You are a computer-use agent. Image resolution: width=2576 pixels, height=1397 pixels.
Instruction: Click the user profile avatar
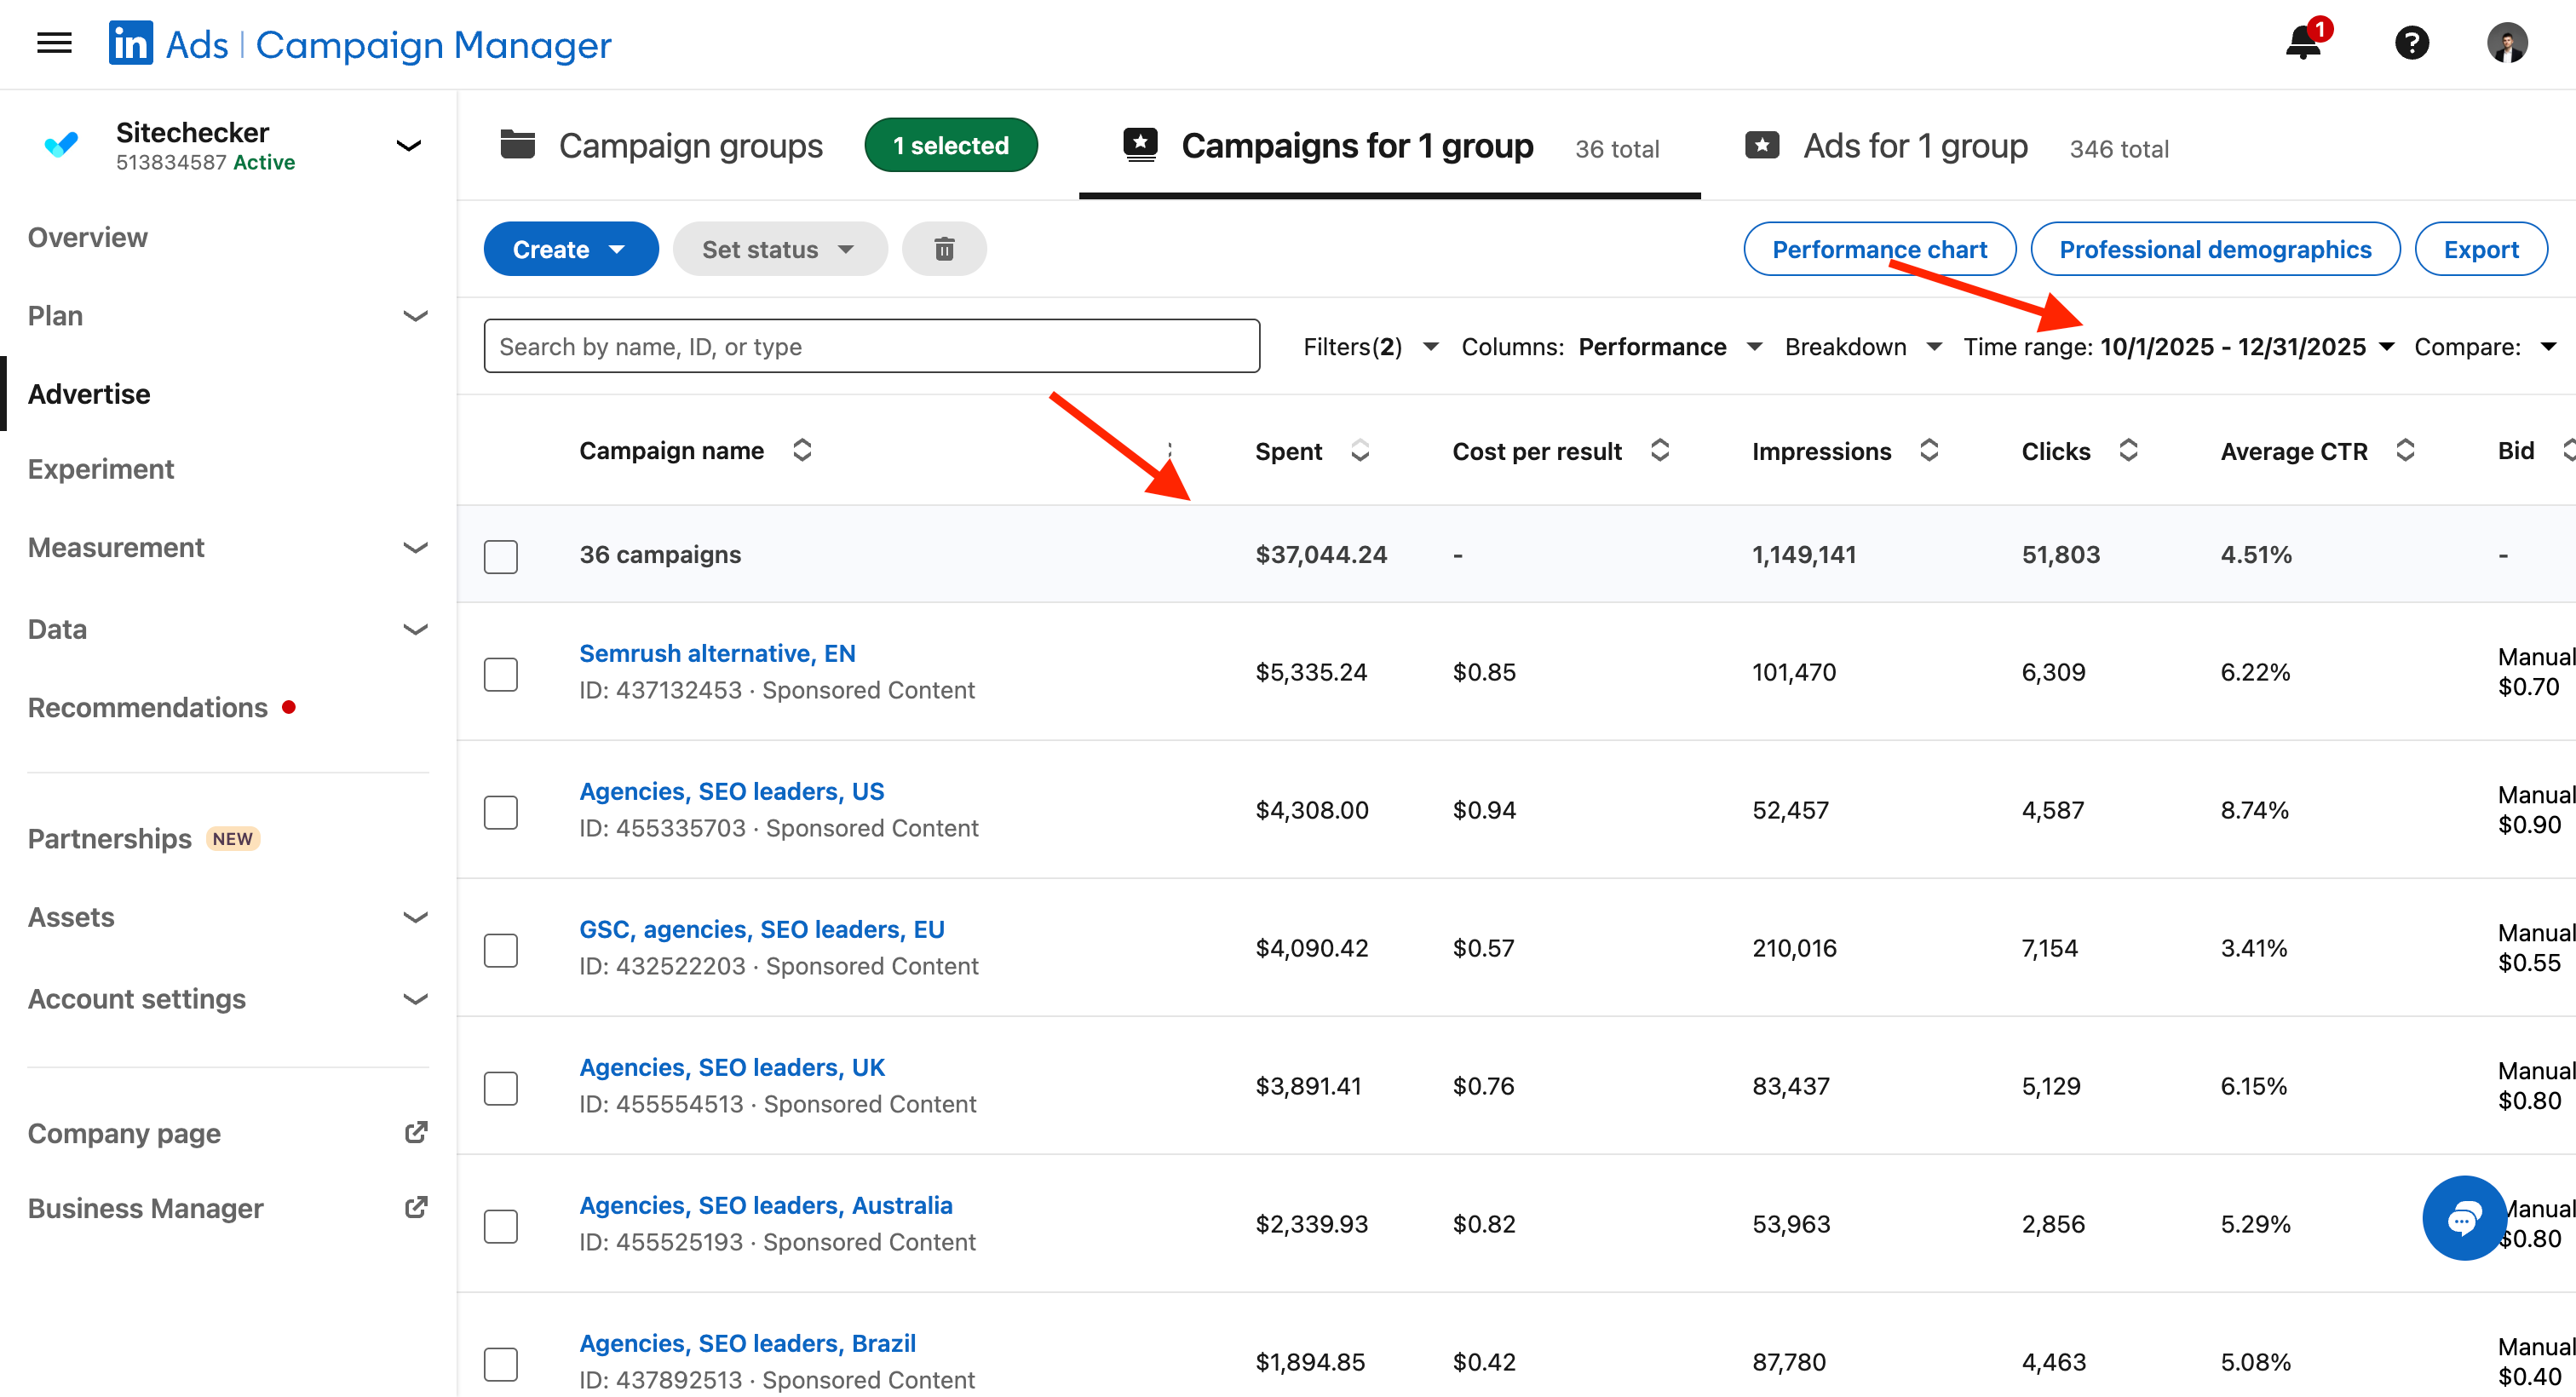click(2506, 43)
